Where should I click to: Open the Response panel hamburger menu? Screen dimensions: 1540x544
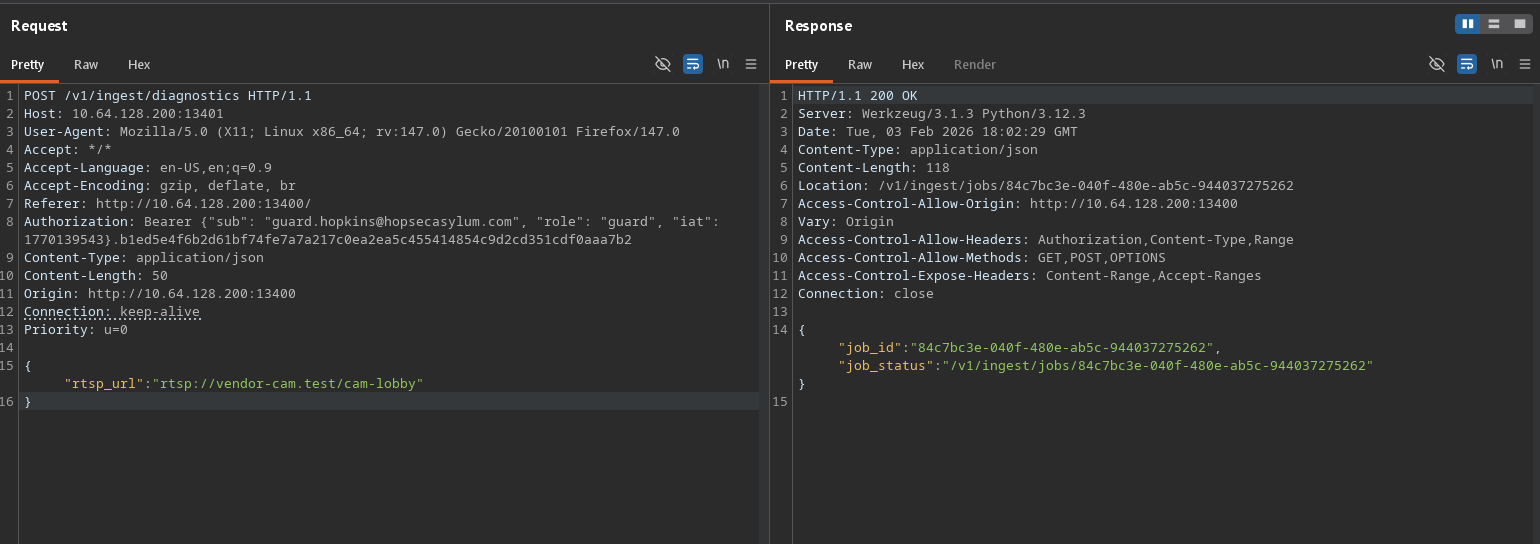click(1525, 64)
